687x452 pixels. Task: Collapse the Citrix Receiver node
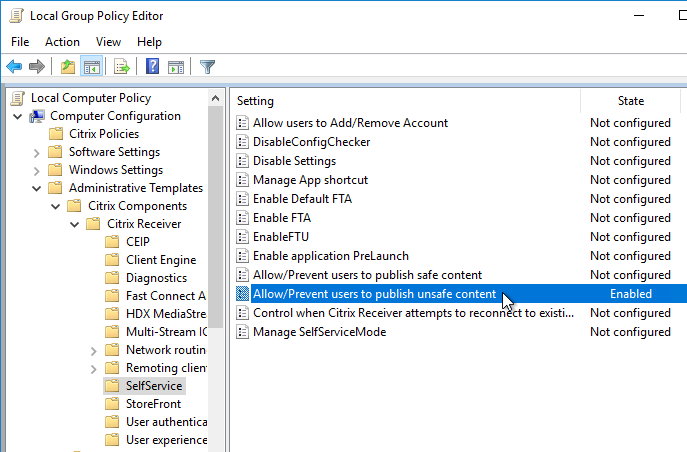click(75, 224)
